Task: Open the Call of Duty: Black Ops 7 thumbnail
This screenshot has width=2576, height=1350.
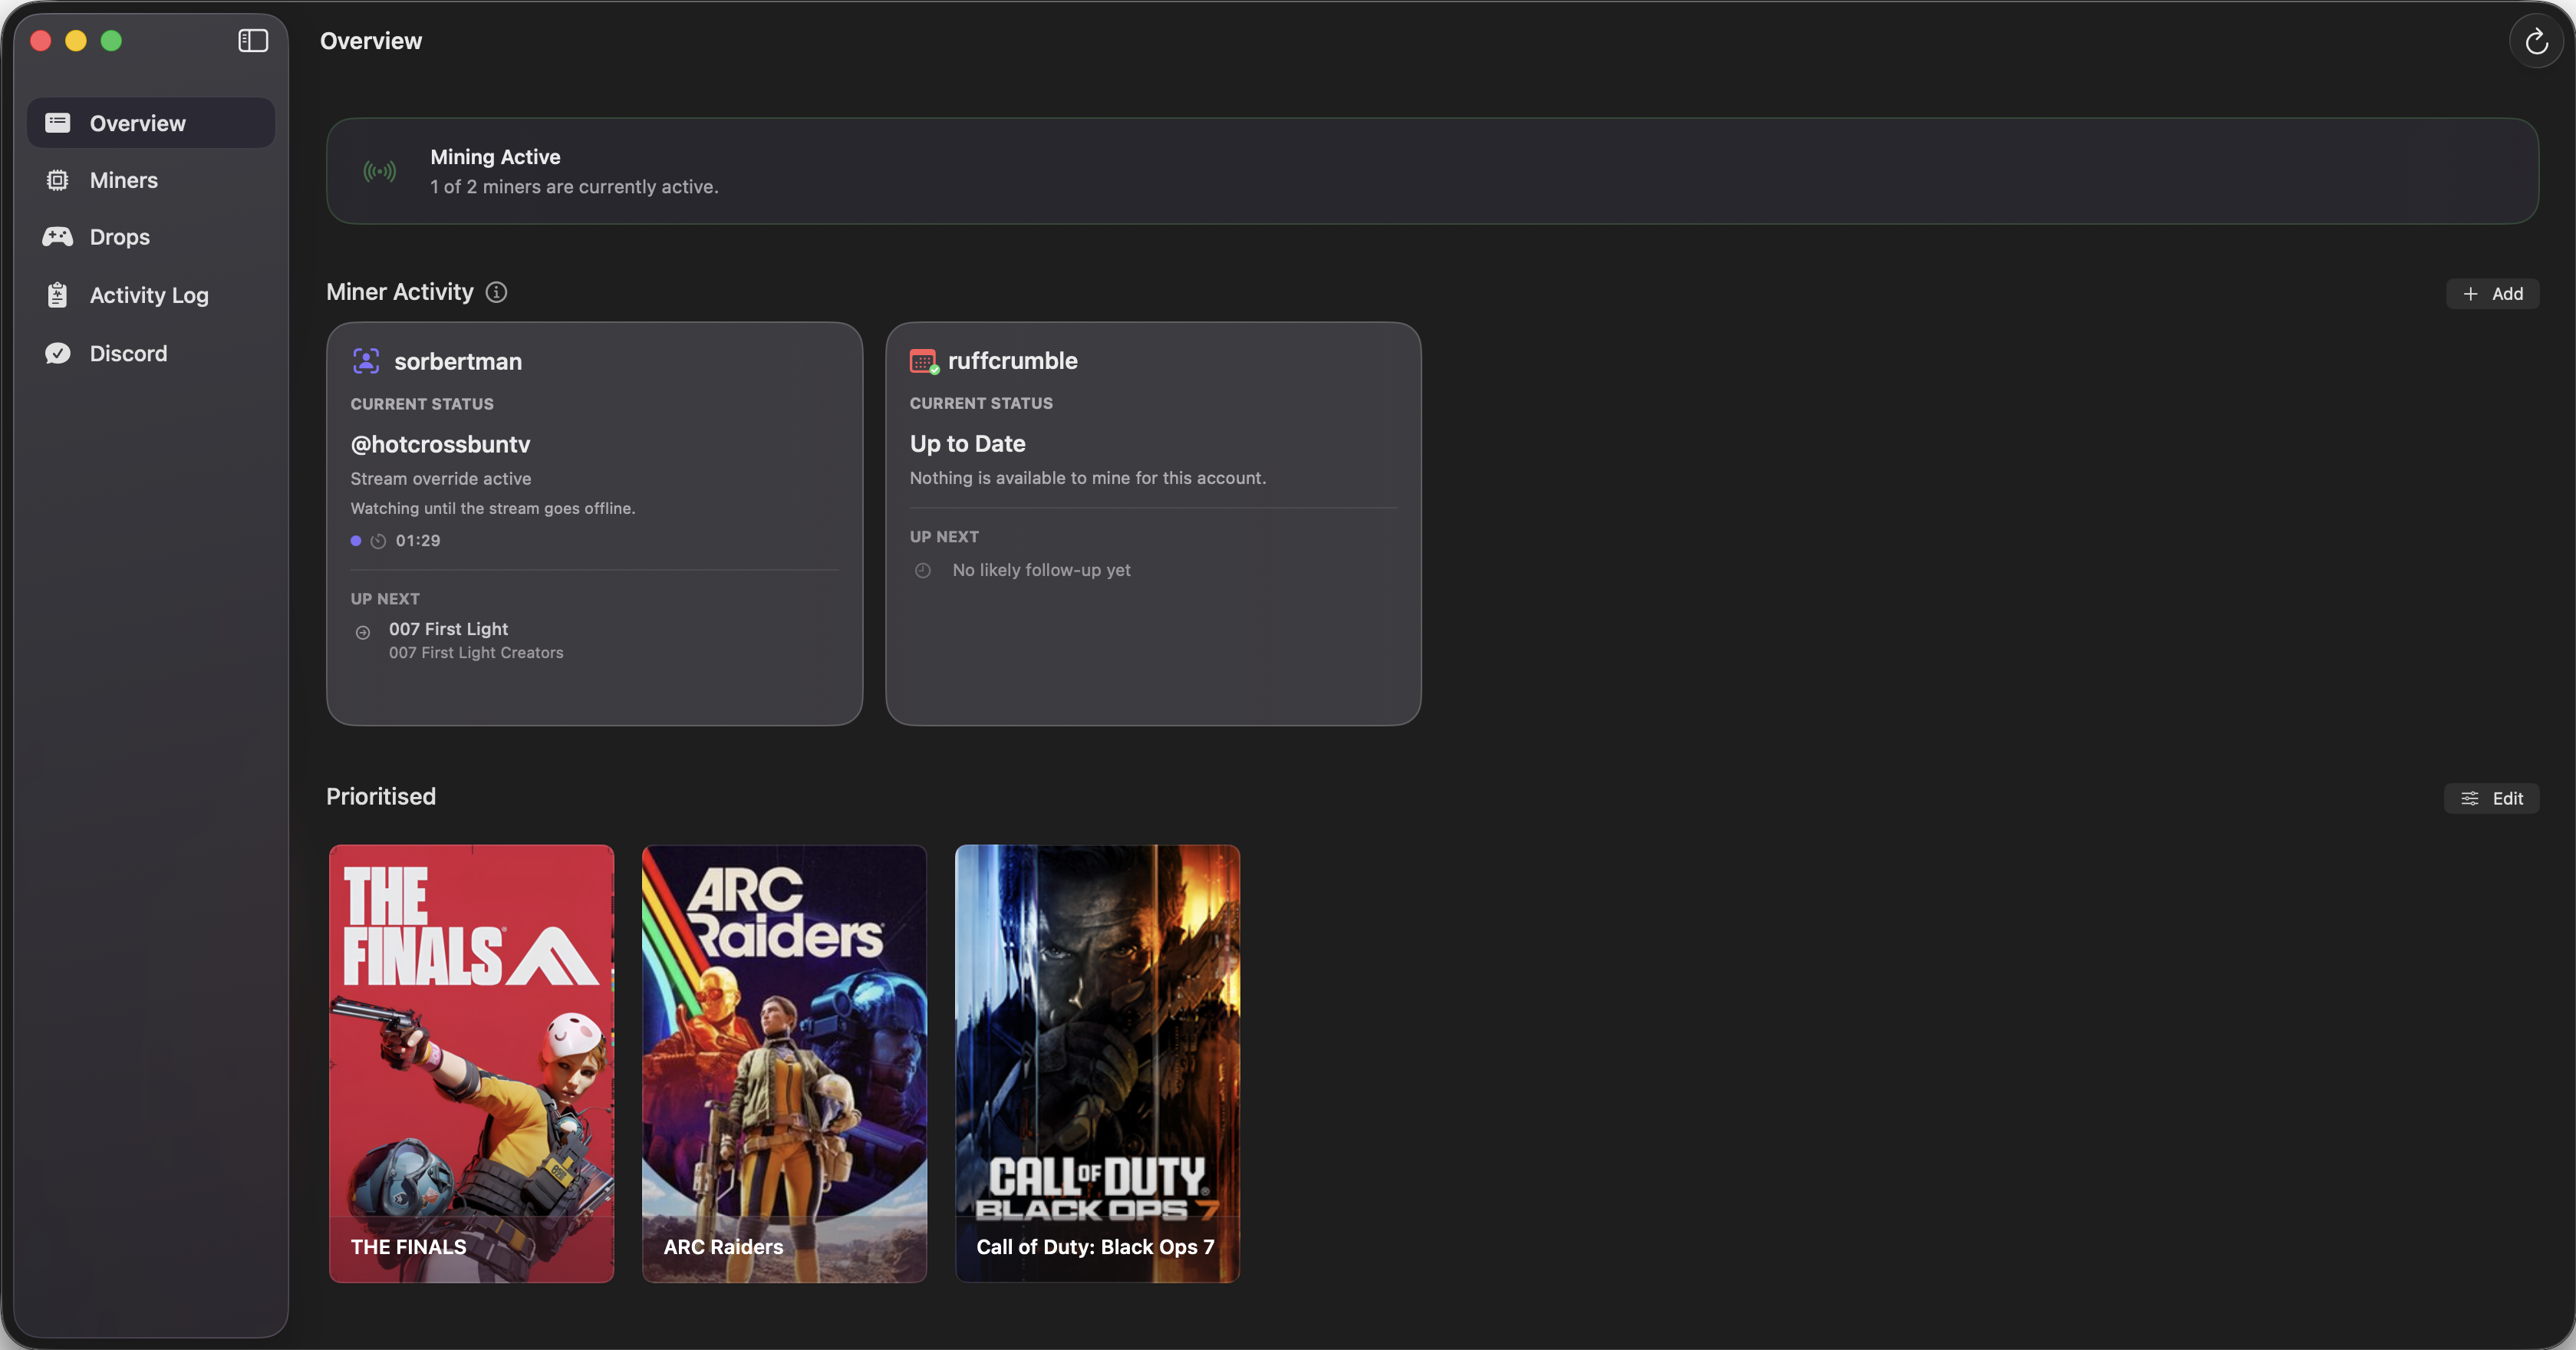Action: click(x=1097, y=1063)
